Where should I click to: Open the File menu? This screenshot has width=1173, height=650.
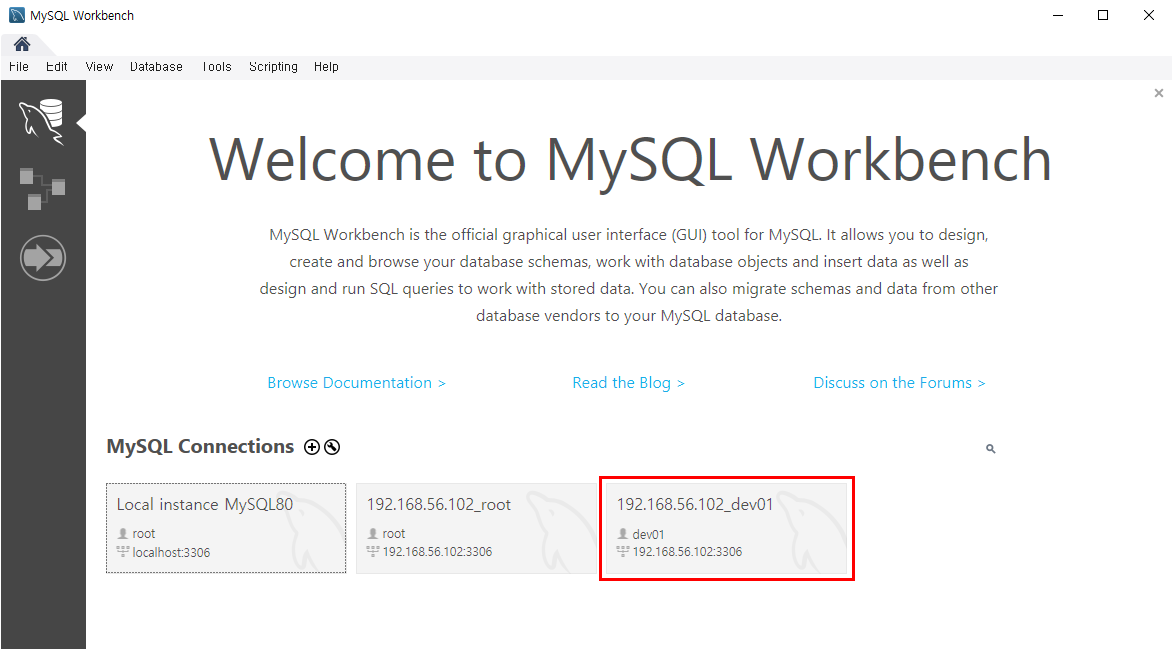[19, 67]
